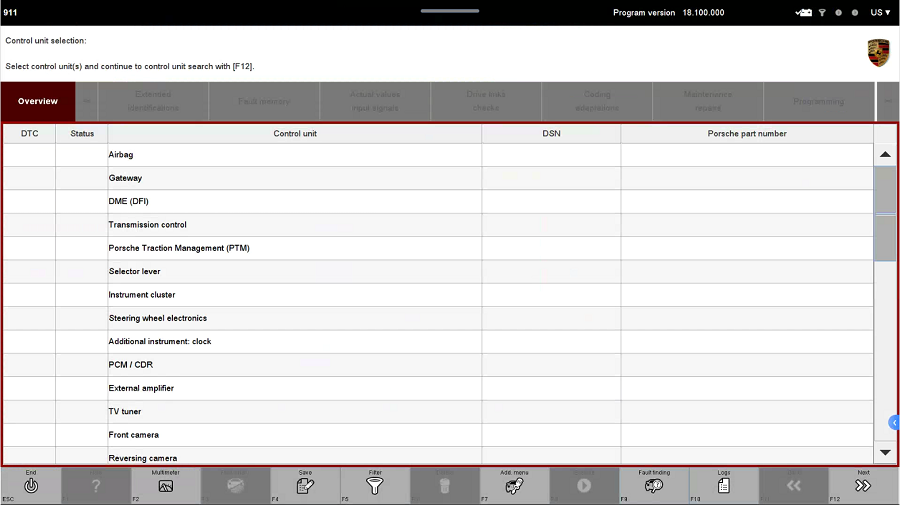Select Reversing camera row

point(439,456)
